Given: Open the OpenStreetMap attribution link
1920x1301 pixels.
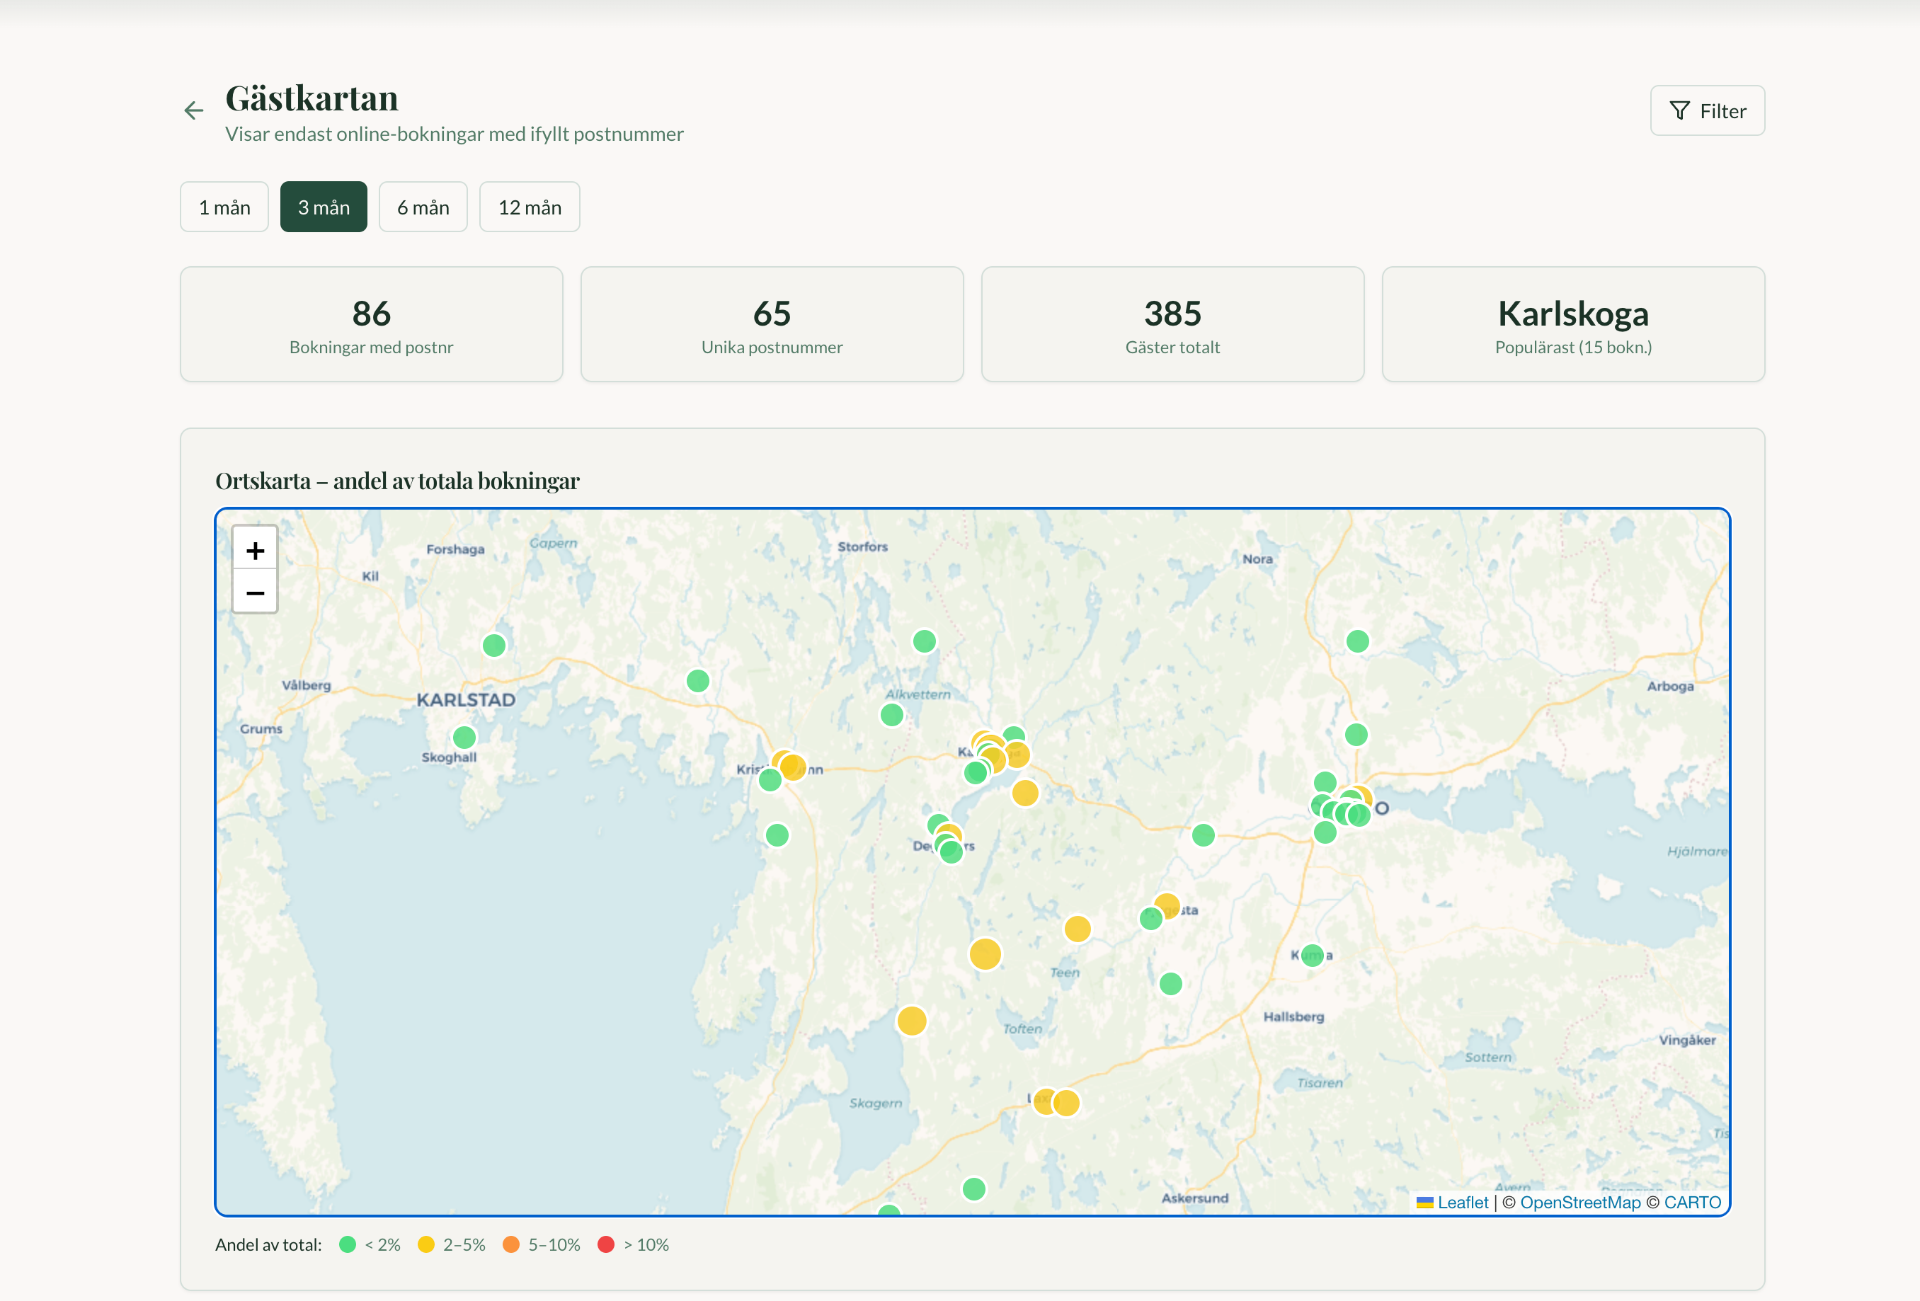Looking at the screenshot, I should point(1580,1202).
